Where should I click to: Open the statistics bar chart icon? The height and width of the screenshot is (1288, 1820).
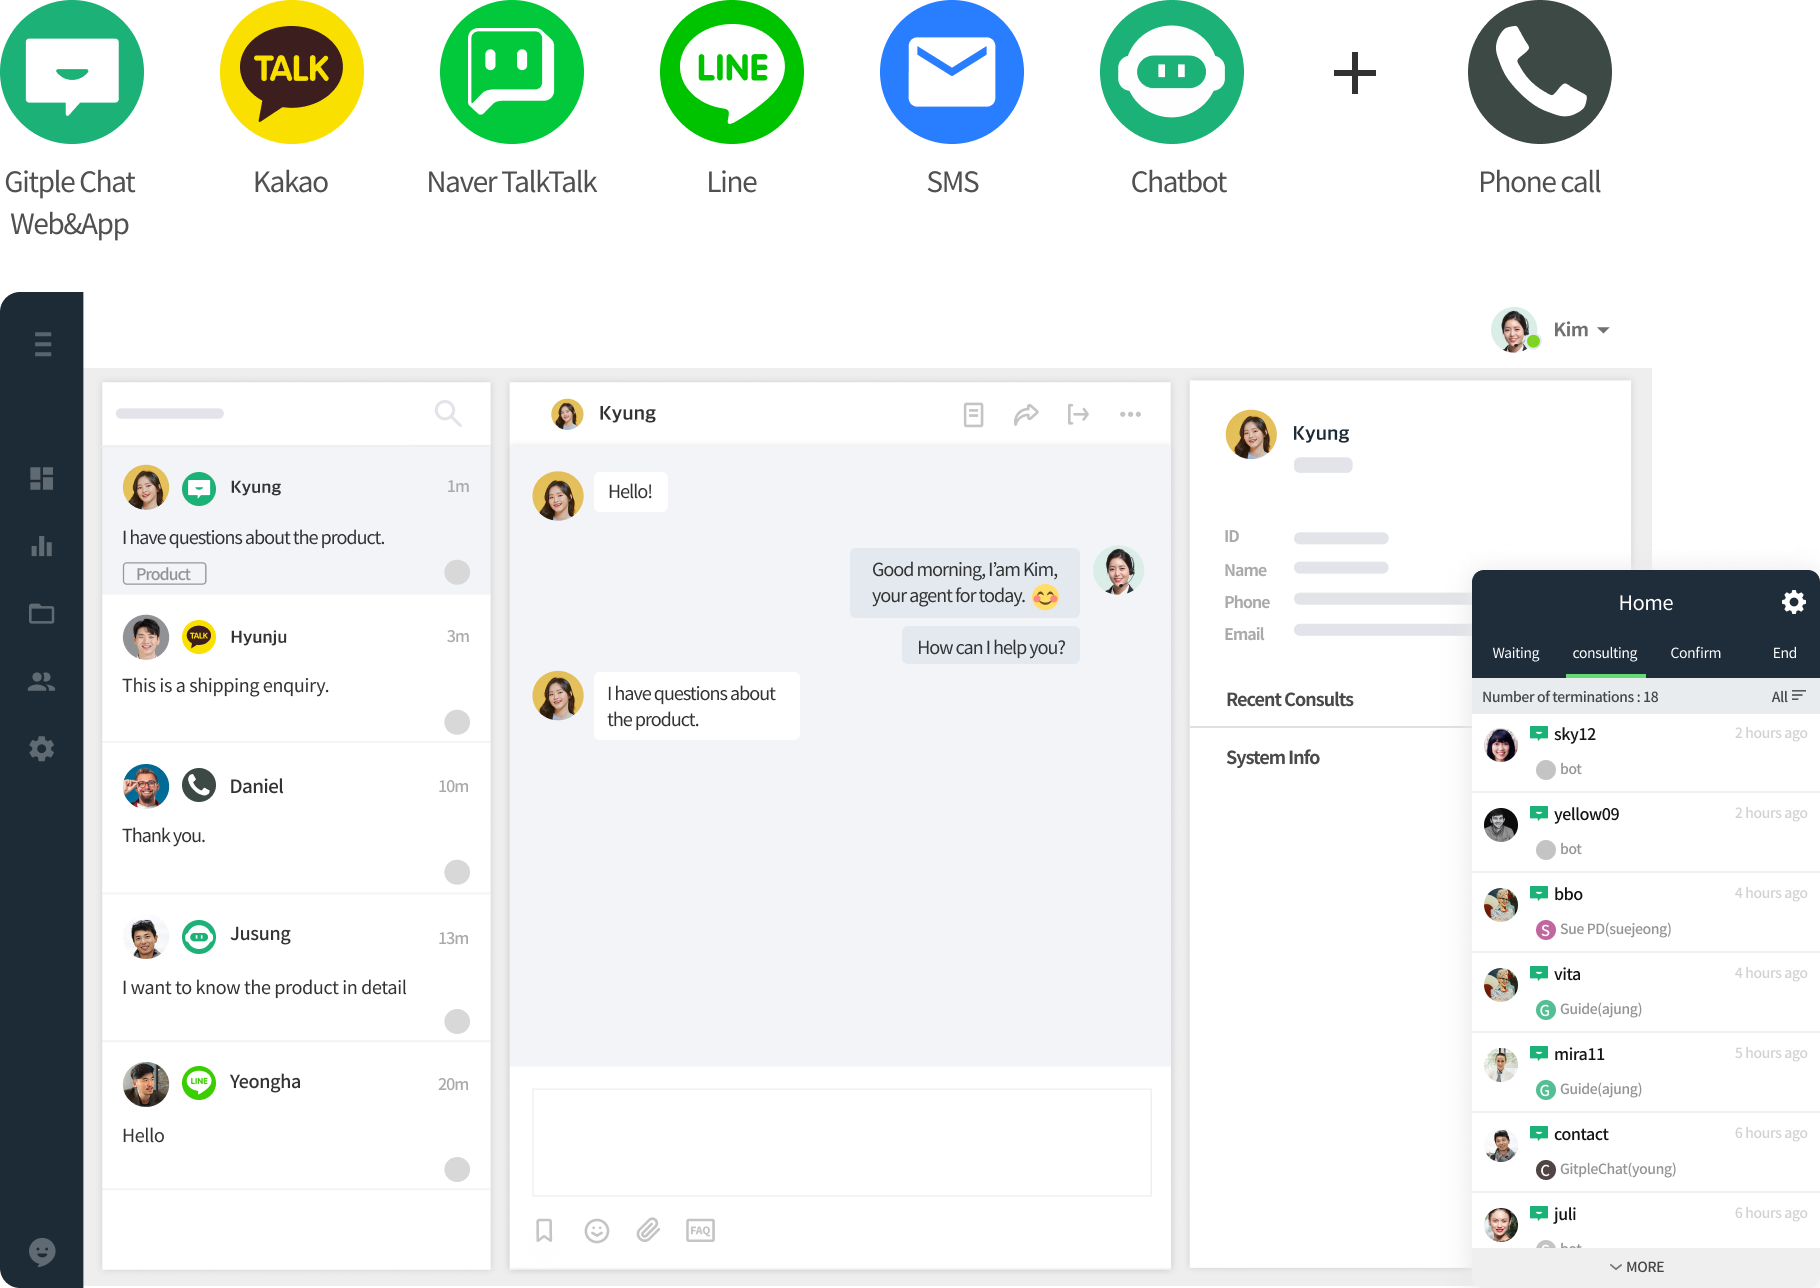pyautogui.click(x=42, y=546)
